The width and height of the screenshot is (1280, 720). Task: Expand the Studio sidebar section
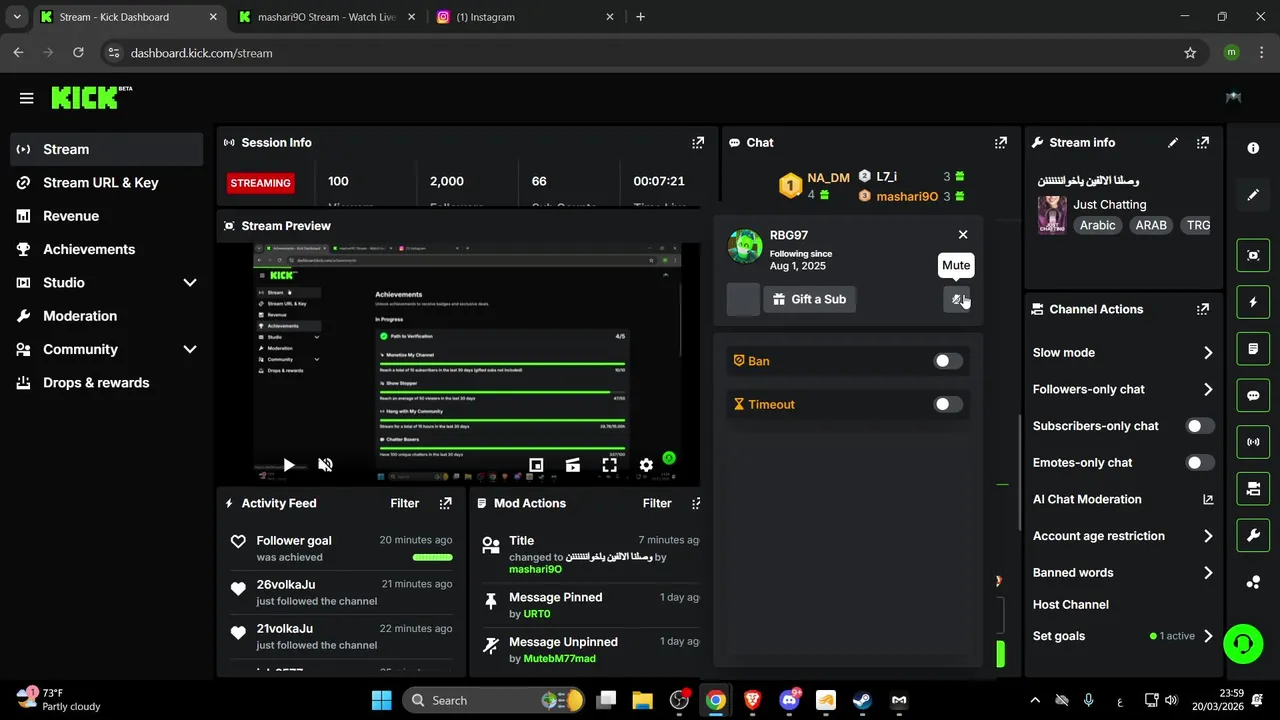(190, 283)
